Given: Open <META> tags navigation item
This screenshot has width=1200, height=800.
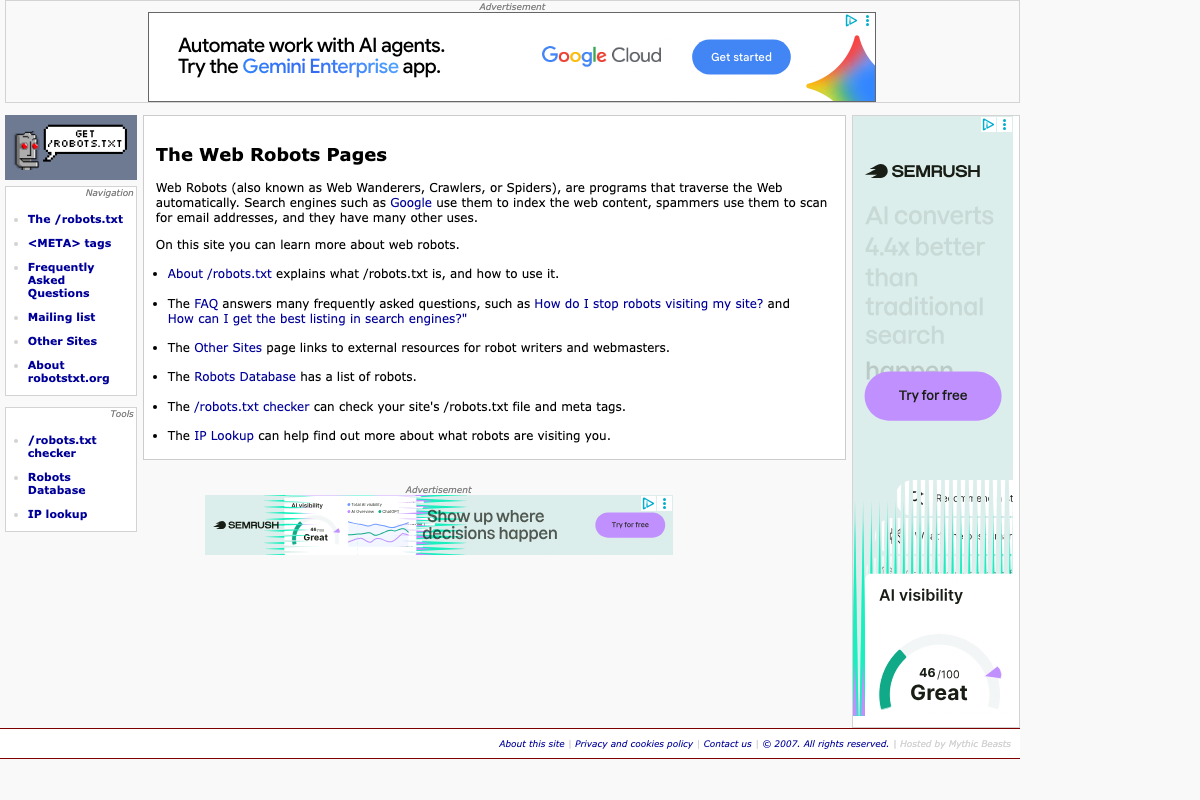Looking at the screenshot, I should (70, 243).
